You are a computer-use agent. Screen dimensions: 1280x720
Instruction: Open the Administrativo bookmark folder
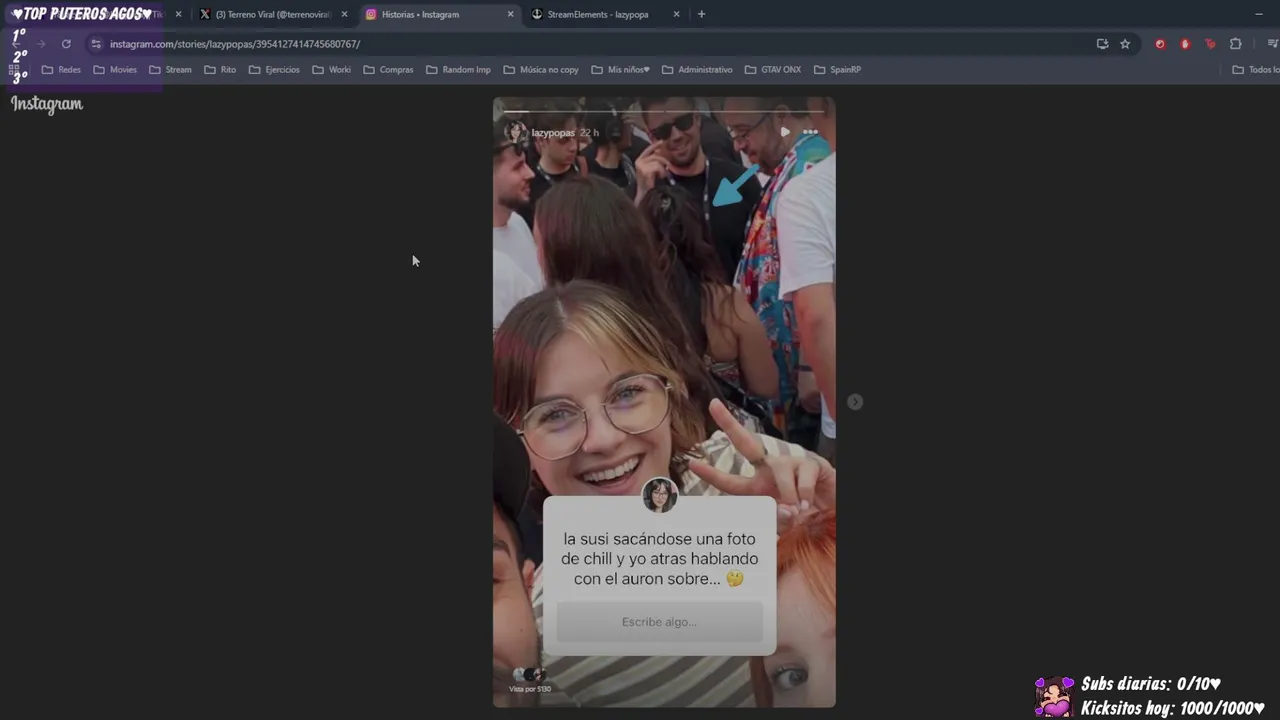[x=697, y=70]
